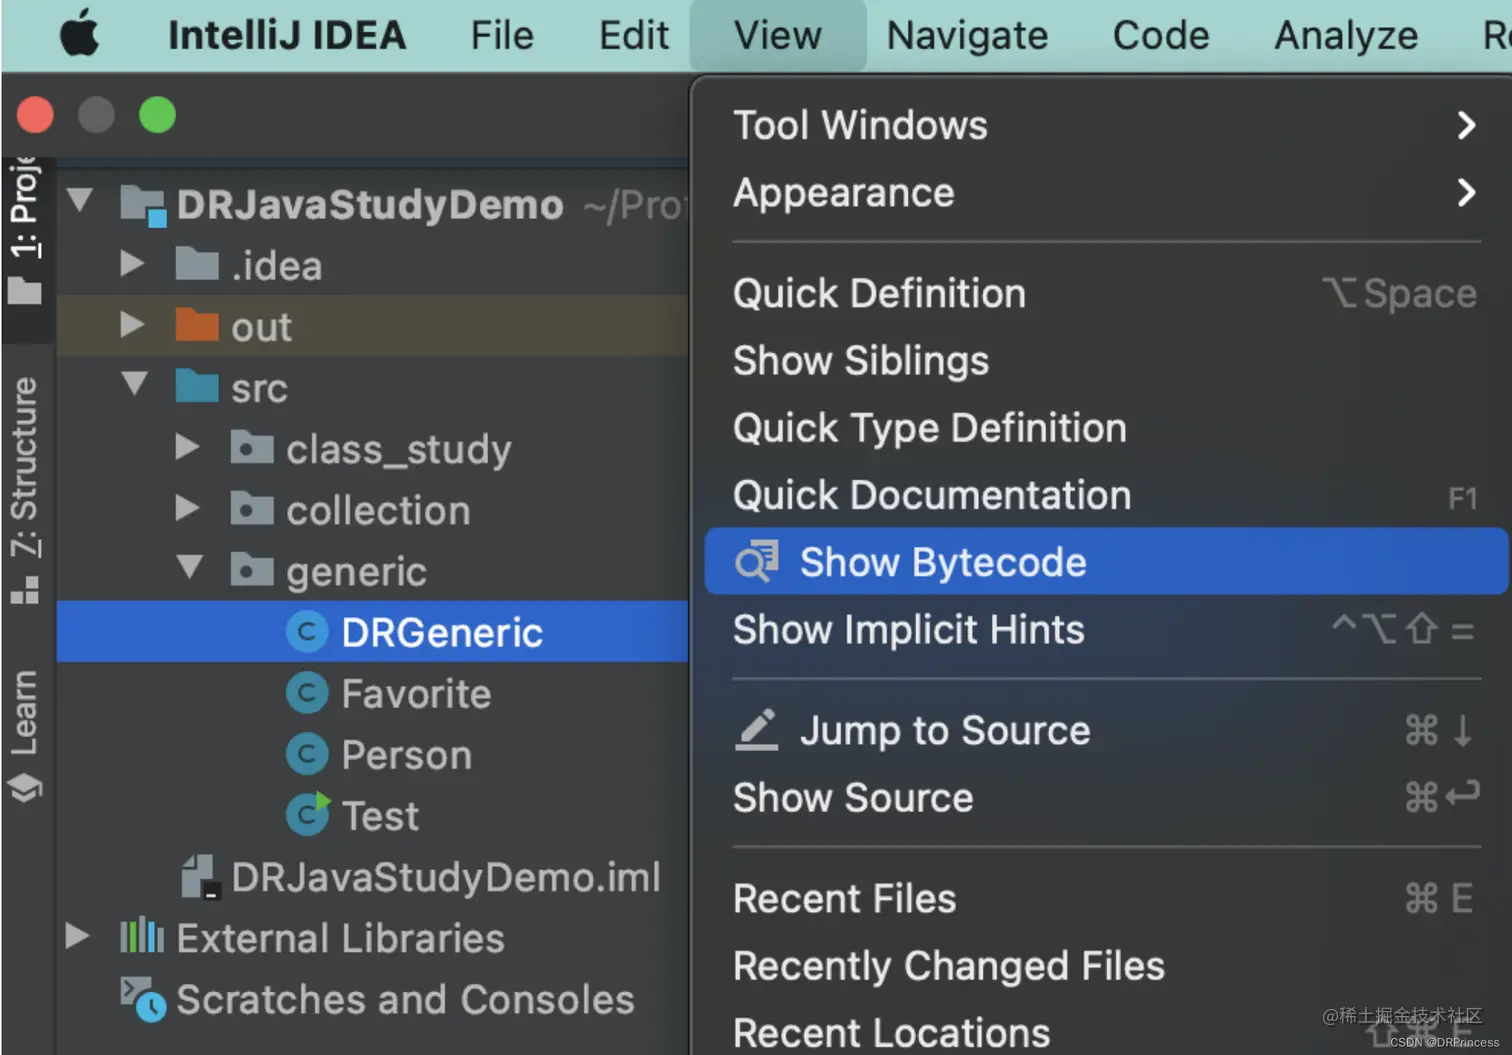Screen dimensions: 1512x1055
Task: Click the Favorite class icon
Action: pyautogui.click(x=307, y=693)
